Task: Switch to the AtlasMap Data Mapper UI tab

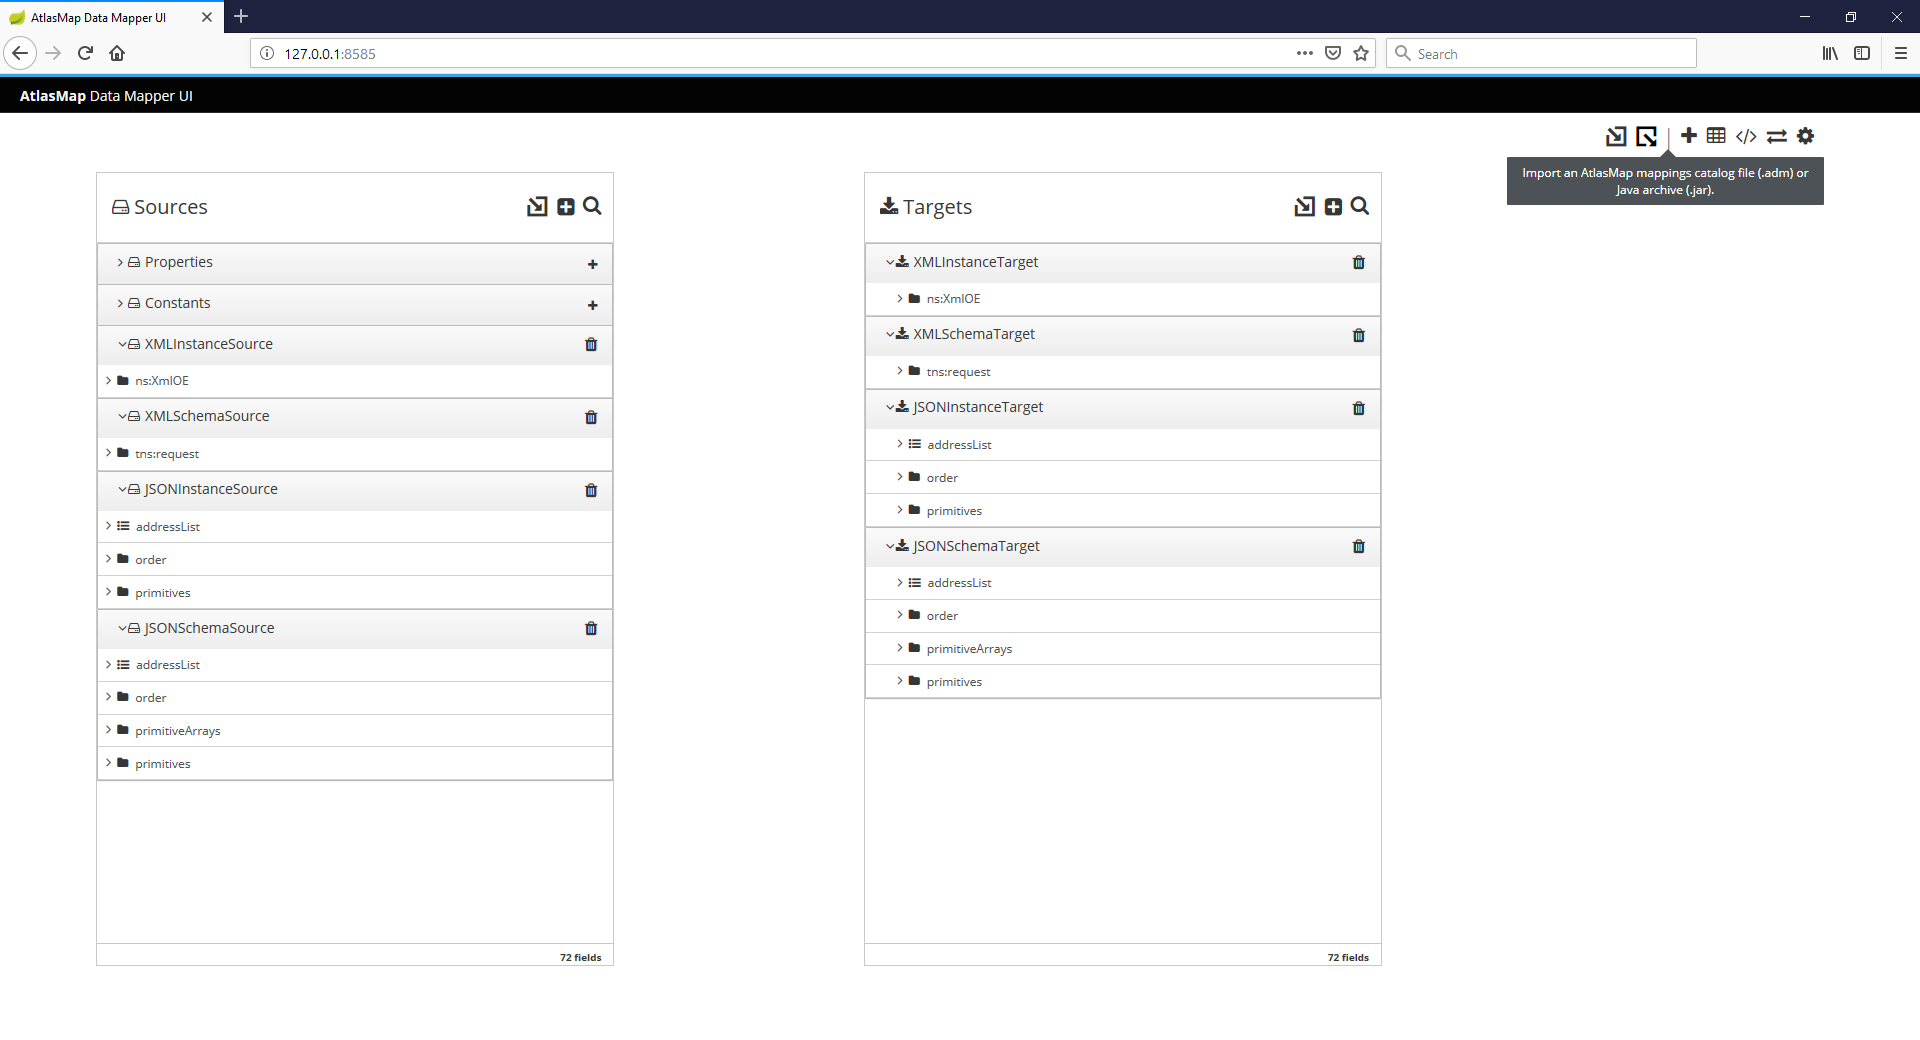Action: click(x=100, y=17)
